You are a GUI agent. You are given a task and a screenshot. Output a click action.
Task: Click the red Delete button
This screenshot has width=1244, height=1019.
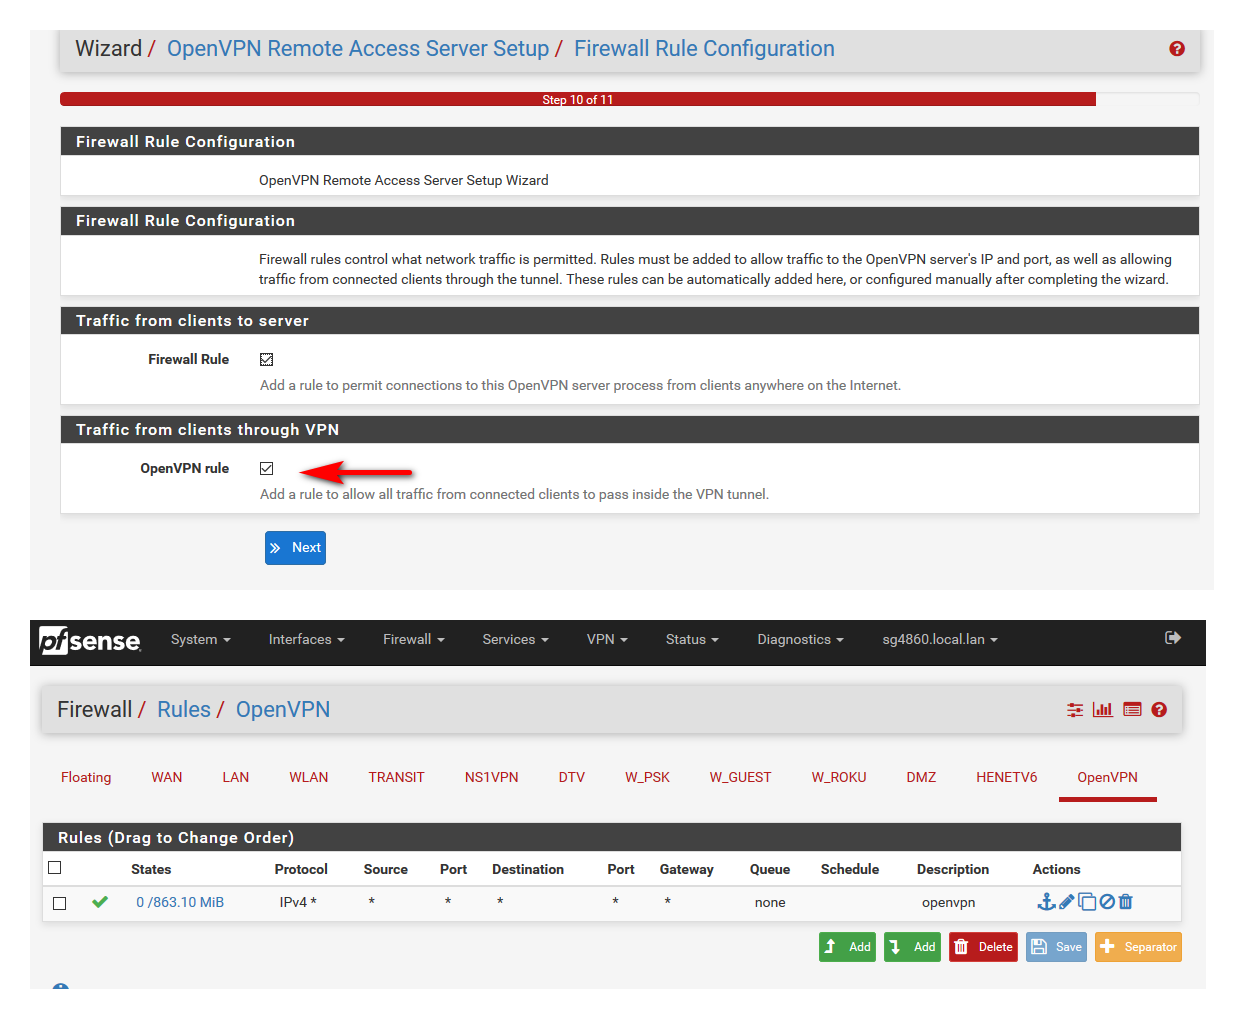[983, 947]
